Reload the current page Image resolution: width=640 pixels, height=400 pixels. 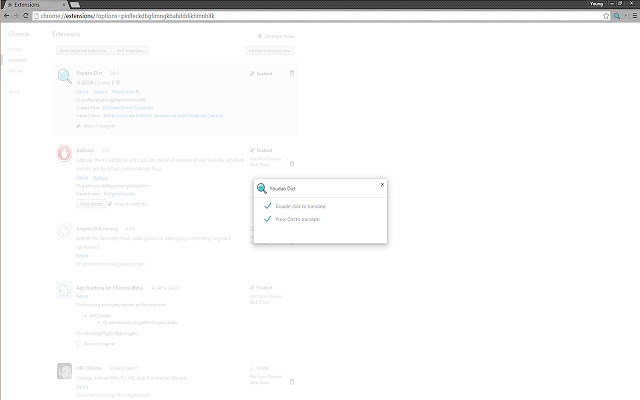26,16
